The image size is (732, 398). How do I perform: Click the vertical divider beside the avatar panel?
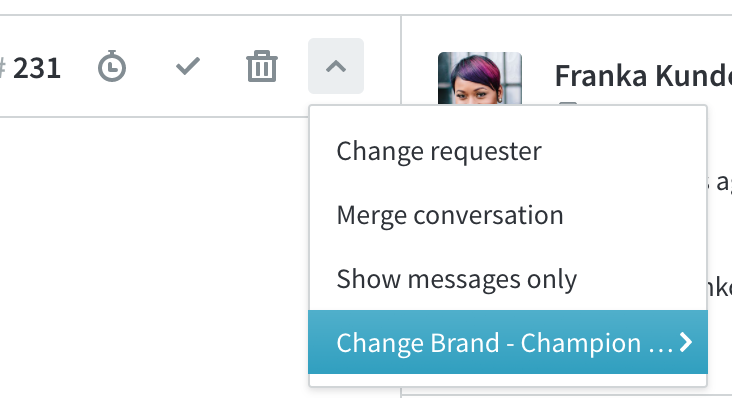(x=401, y=61)
